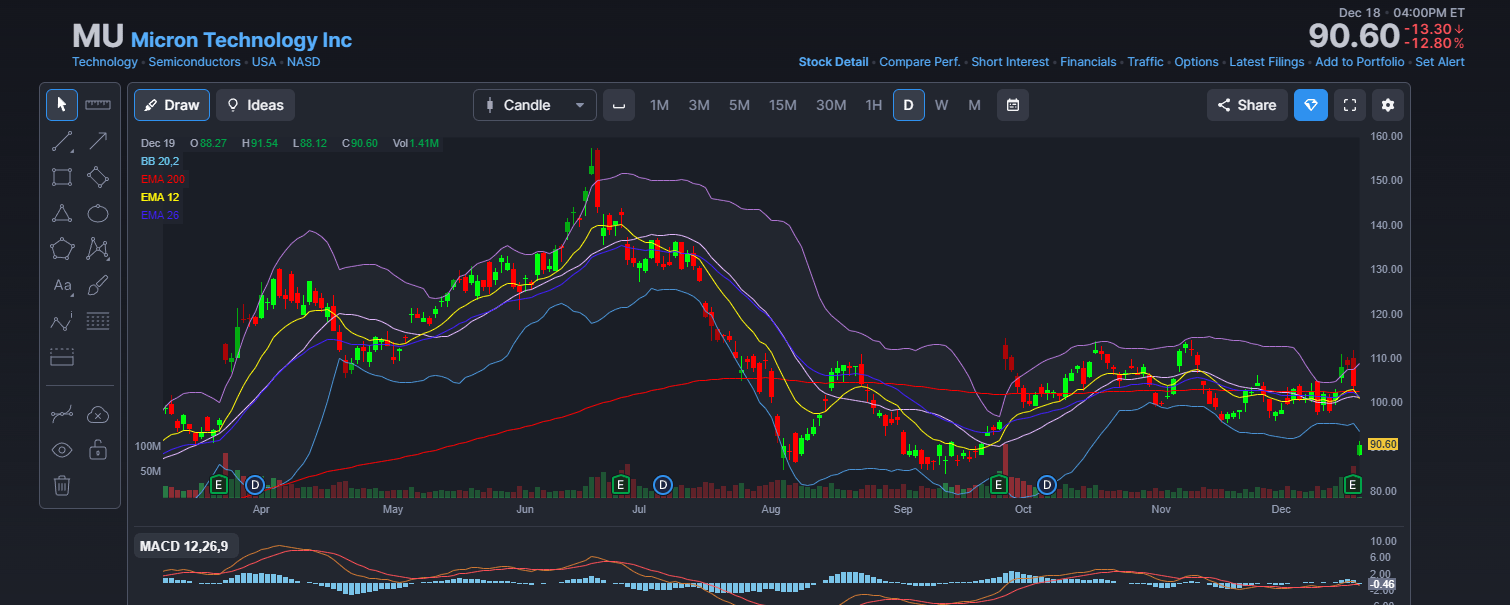
Task: Select the arrow drawing tool
Action: [98, 141]
